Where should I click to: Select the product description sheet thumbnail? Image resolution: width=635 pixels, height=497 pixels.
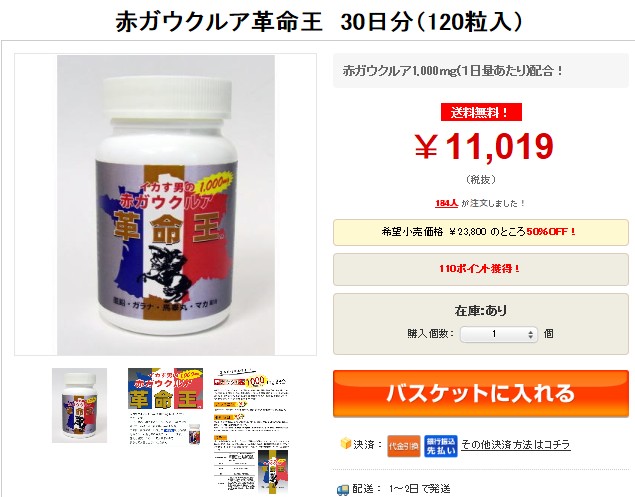[x=251, y=432]
